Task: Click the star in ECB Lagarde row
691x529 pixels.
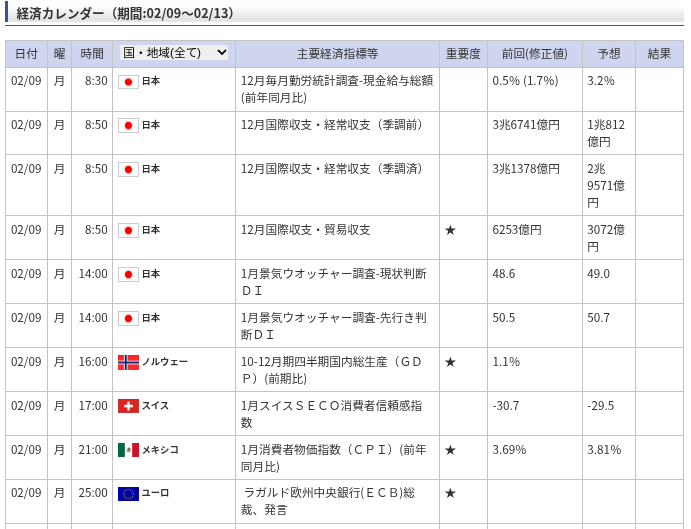Action: (450, 493)
